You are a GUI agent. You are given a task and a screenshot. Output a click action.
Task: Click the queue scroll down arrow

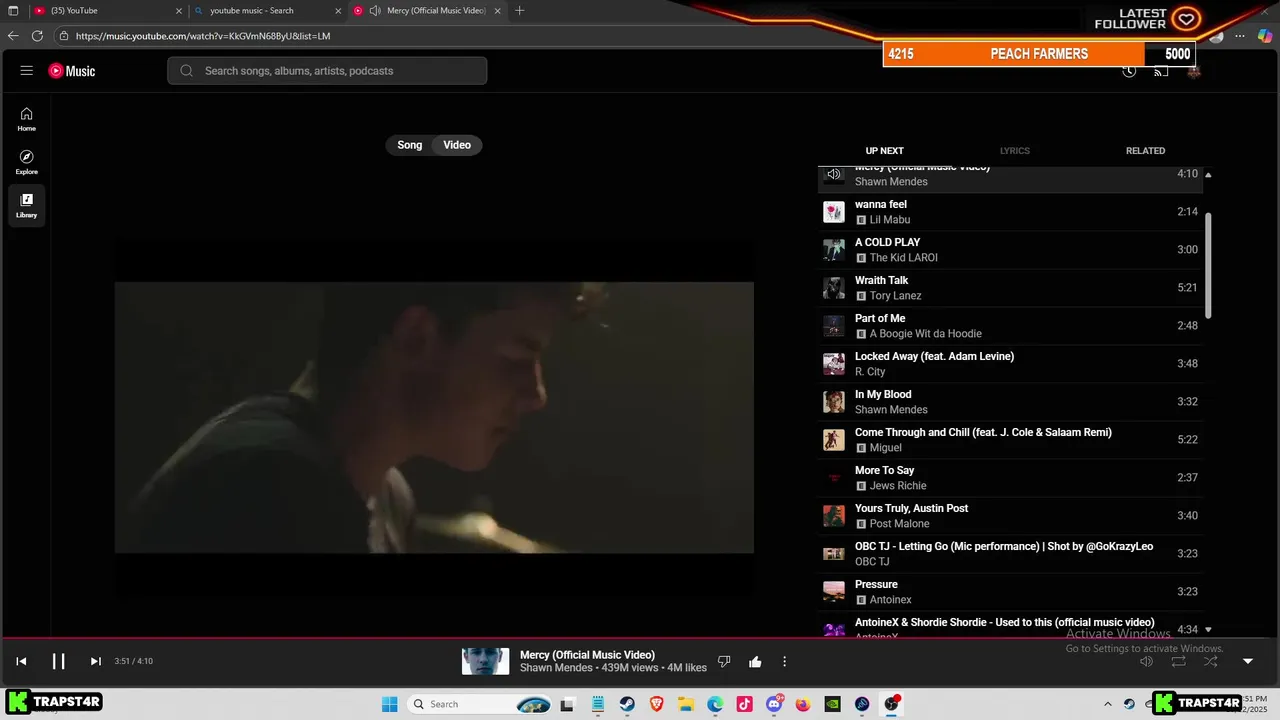[x=1208, y=630]
